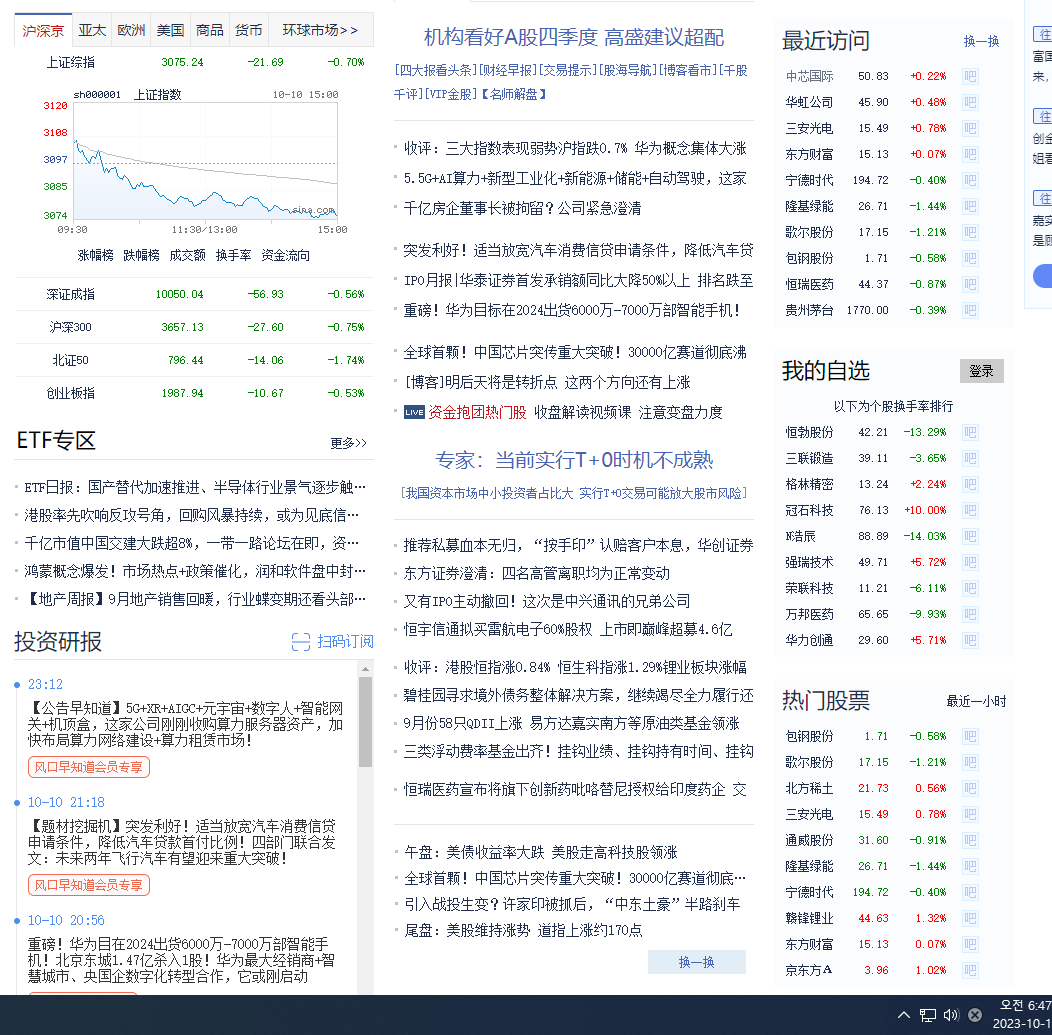Open the 【名师解盘】 link
This screenshot has height=1035, width=1052.
513,94
